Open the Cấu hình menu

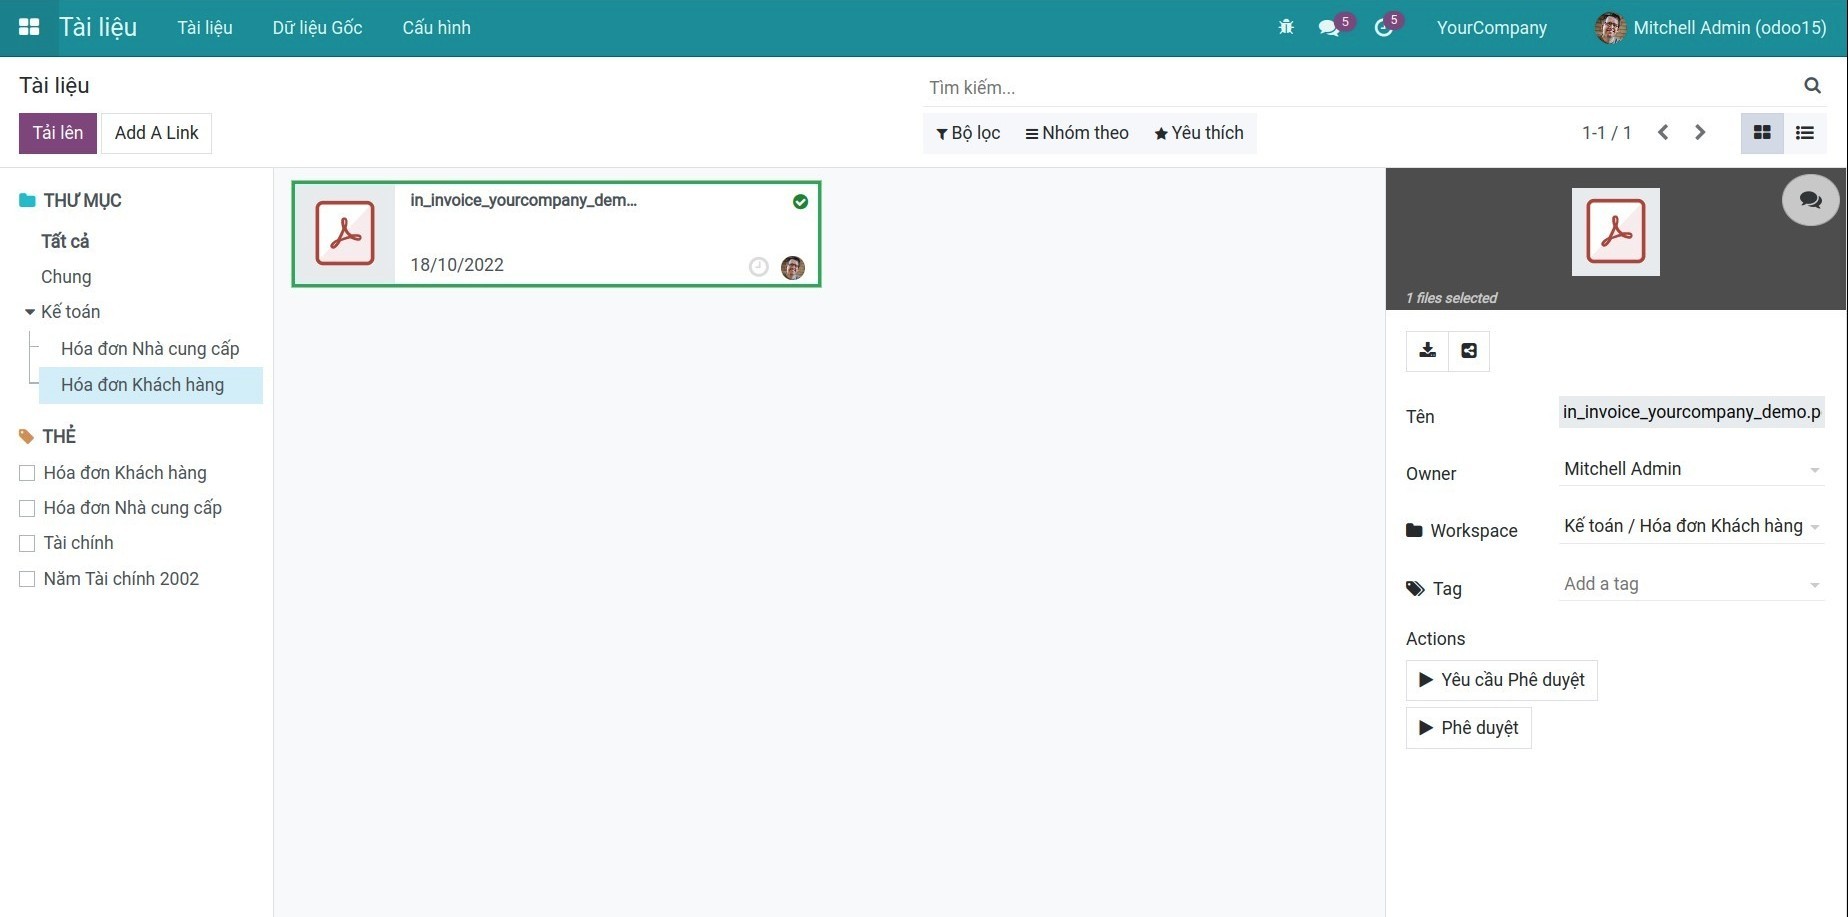tap(436, 28)
